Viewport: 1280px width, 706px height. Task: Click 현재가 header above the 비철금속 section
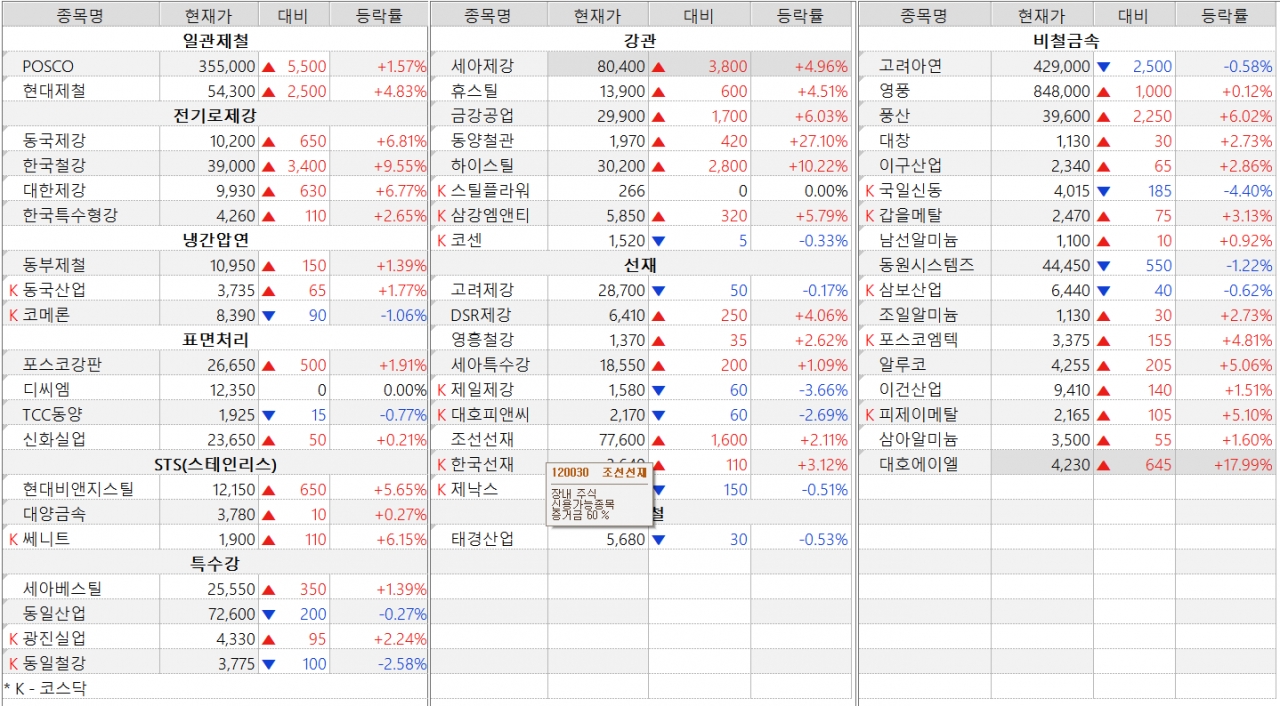1042,16
